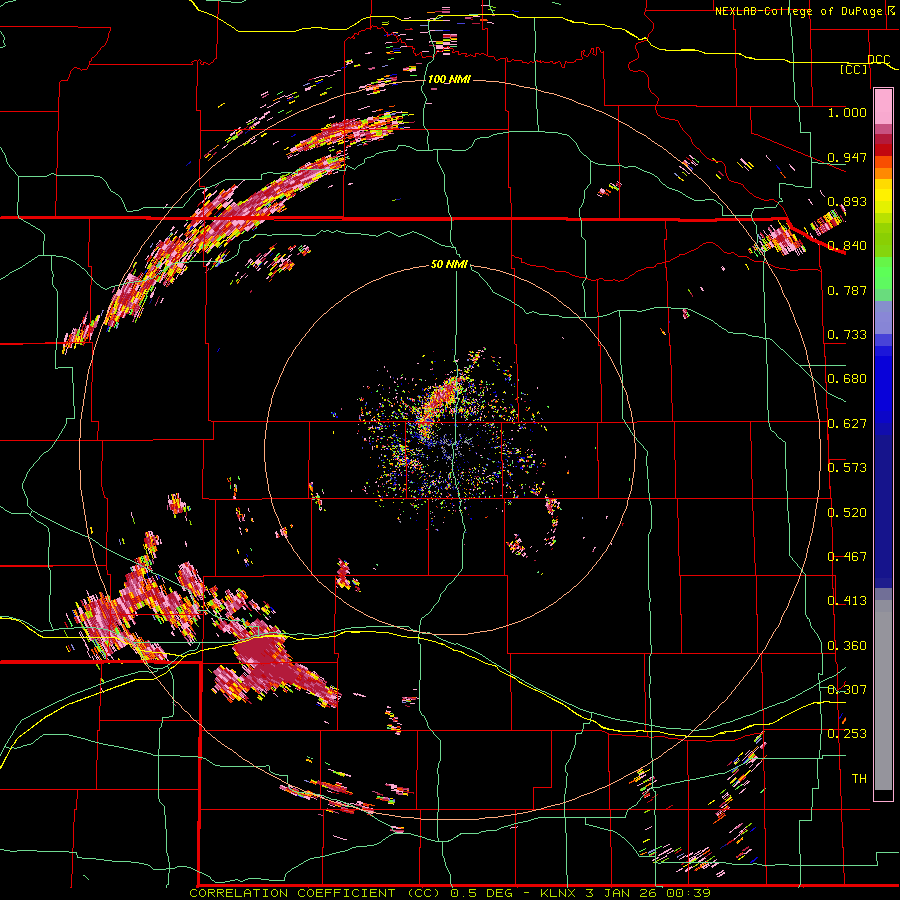900x900 pixels.
Task: Click the 0.893 scale value
Action: [x=847, y=201]
